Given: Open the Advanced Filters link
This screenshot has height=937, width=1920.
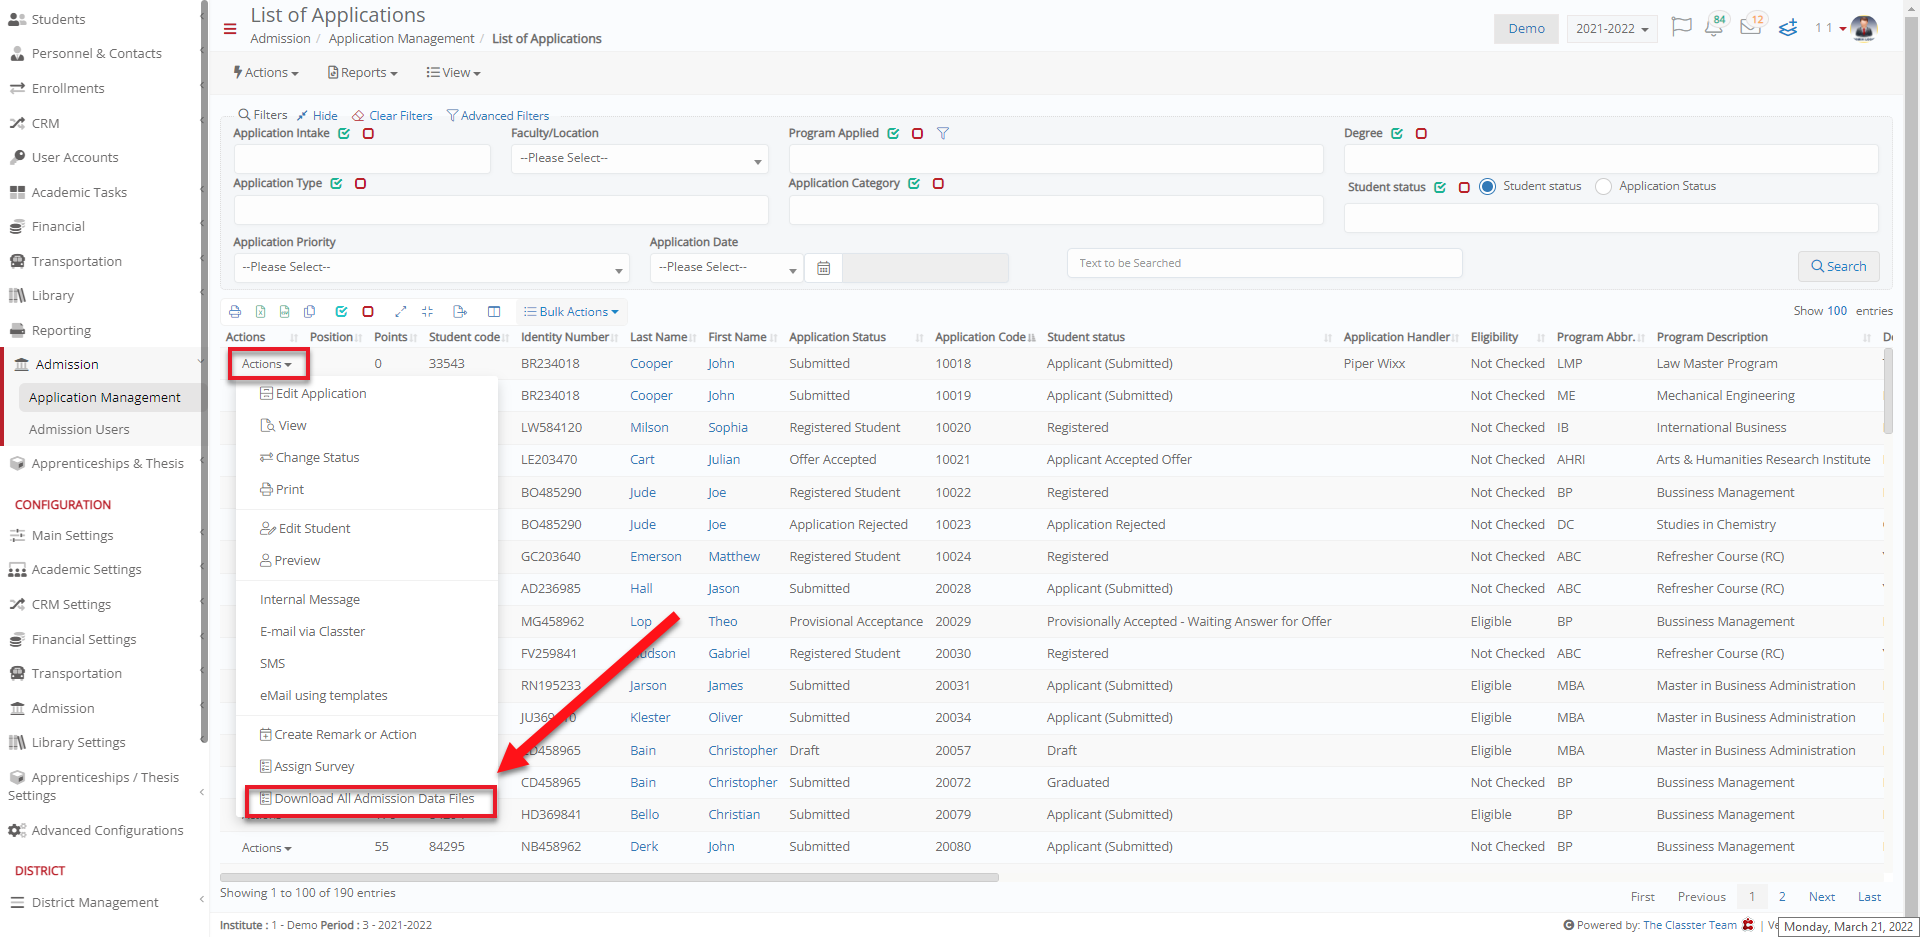Looking at the screenshot, I should [x=498, y=115].
